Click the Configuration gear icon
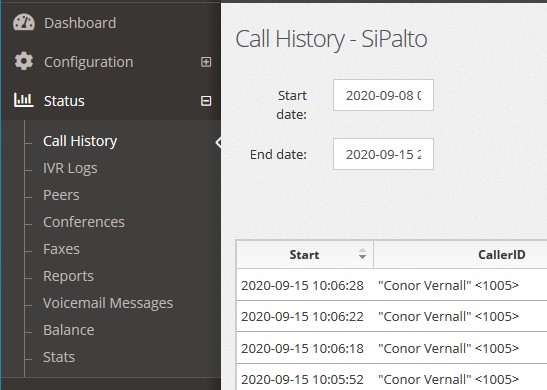Screen dimensions: 547x390 coord(24,61)
